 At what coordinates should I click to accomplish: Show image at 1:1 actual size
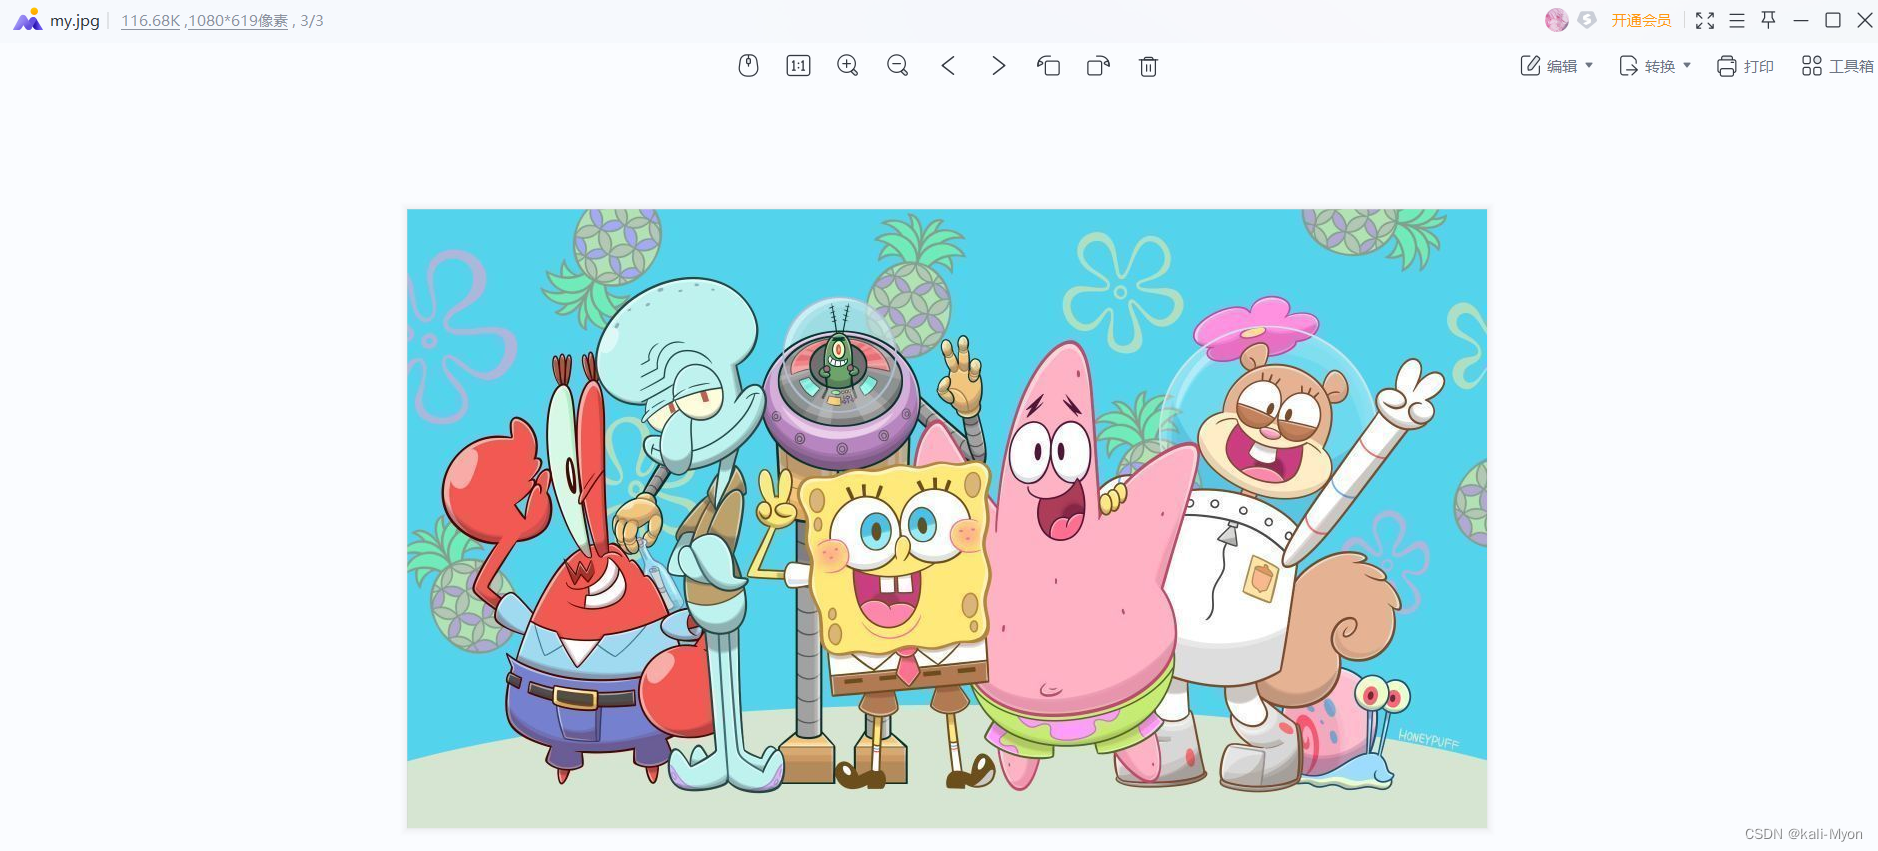tap(798, 66)
